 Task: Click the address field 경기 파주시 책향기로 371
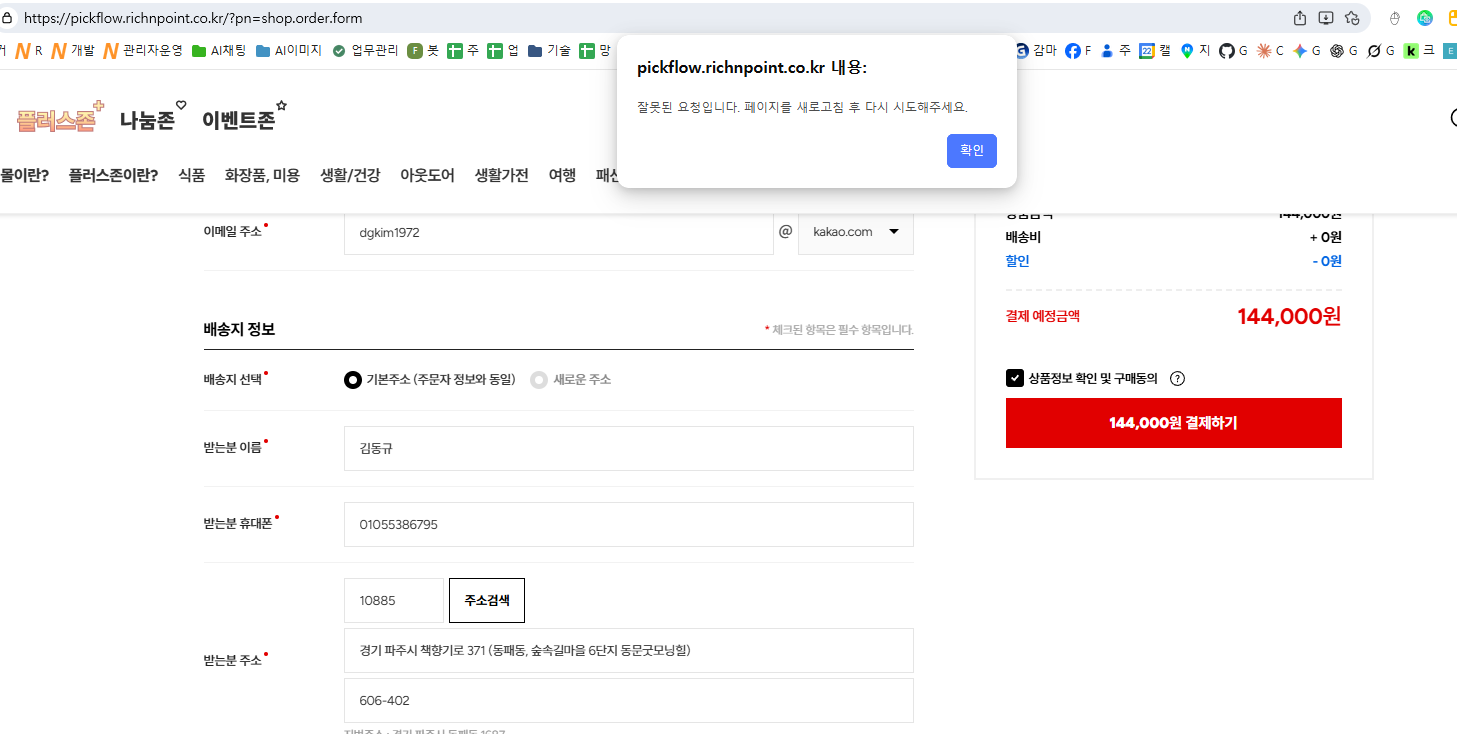point(629,650)
